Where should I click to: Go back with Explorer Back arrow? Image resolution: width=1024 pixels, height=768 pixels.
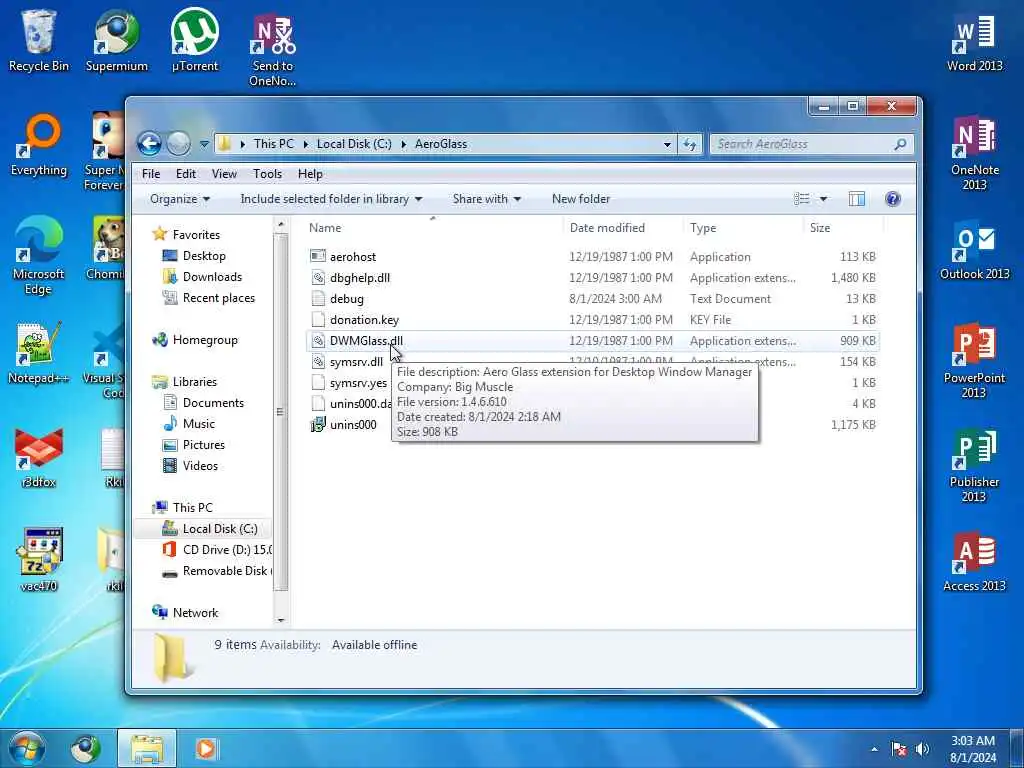149,144
